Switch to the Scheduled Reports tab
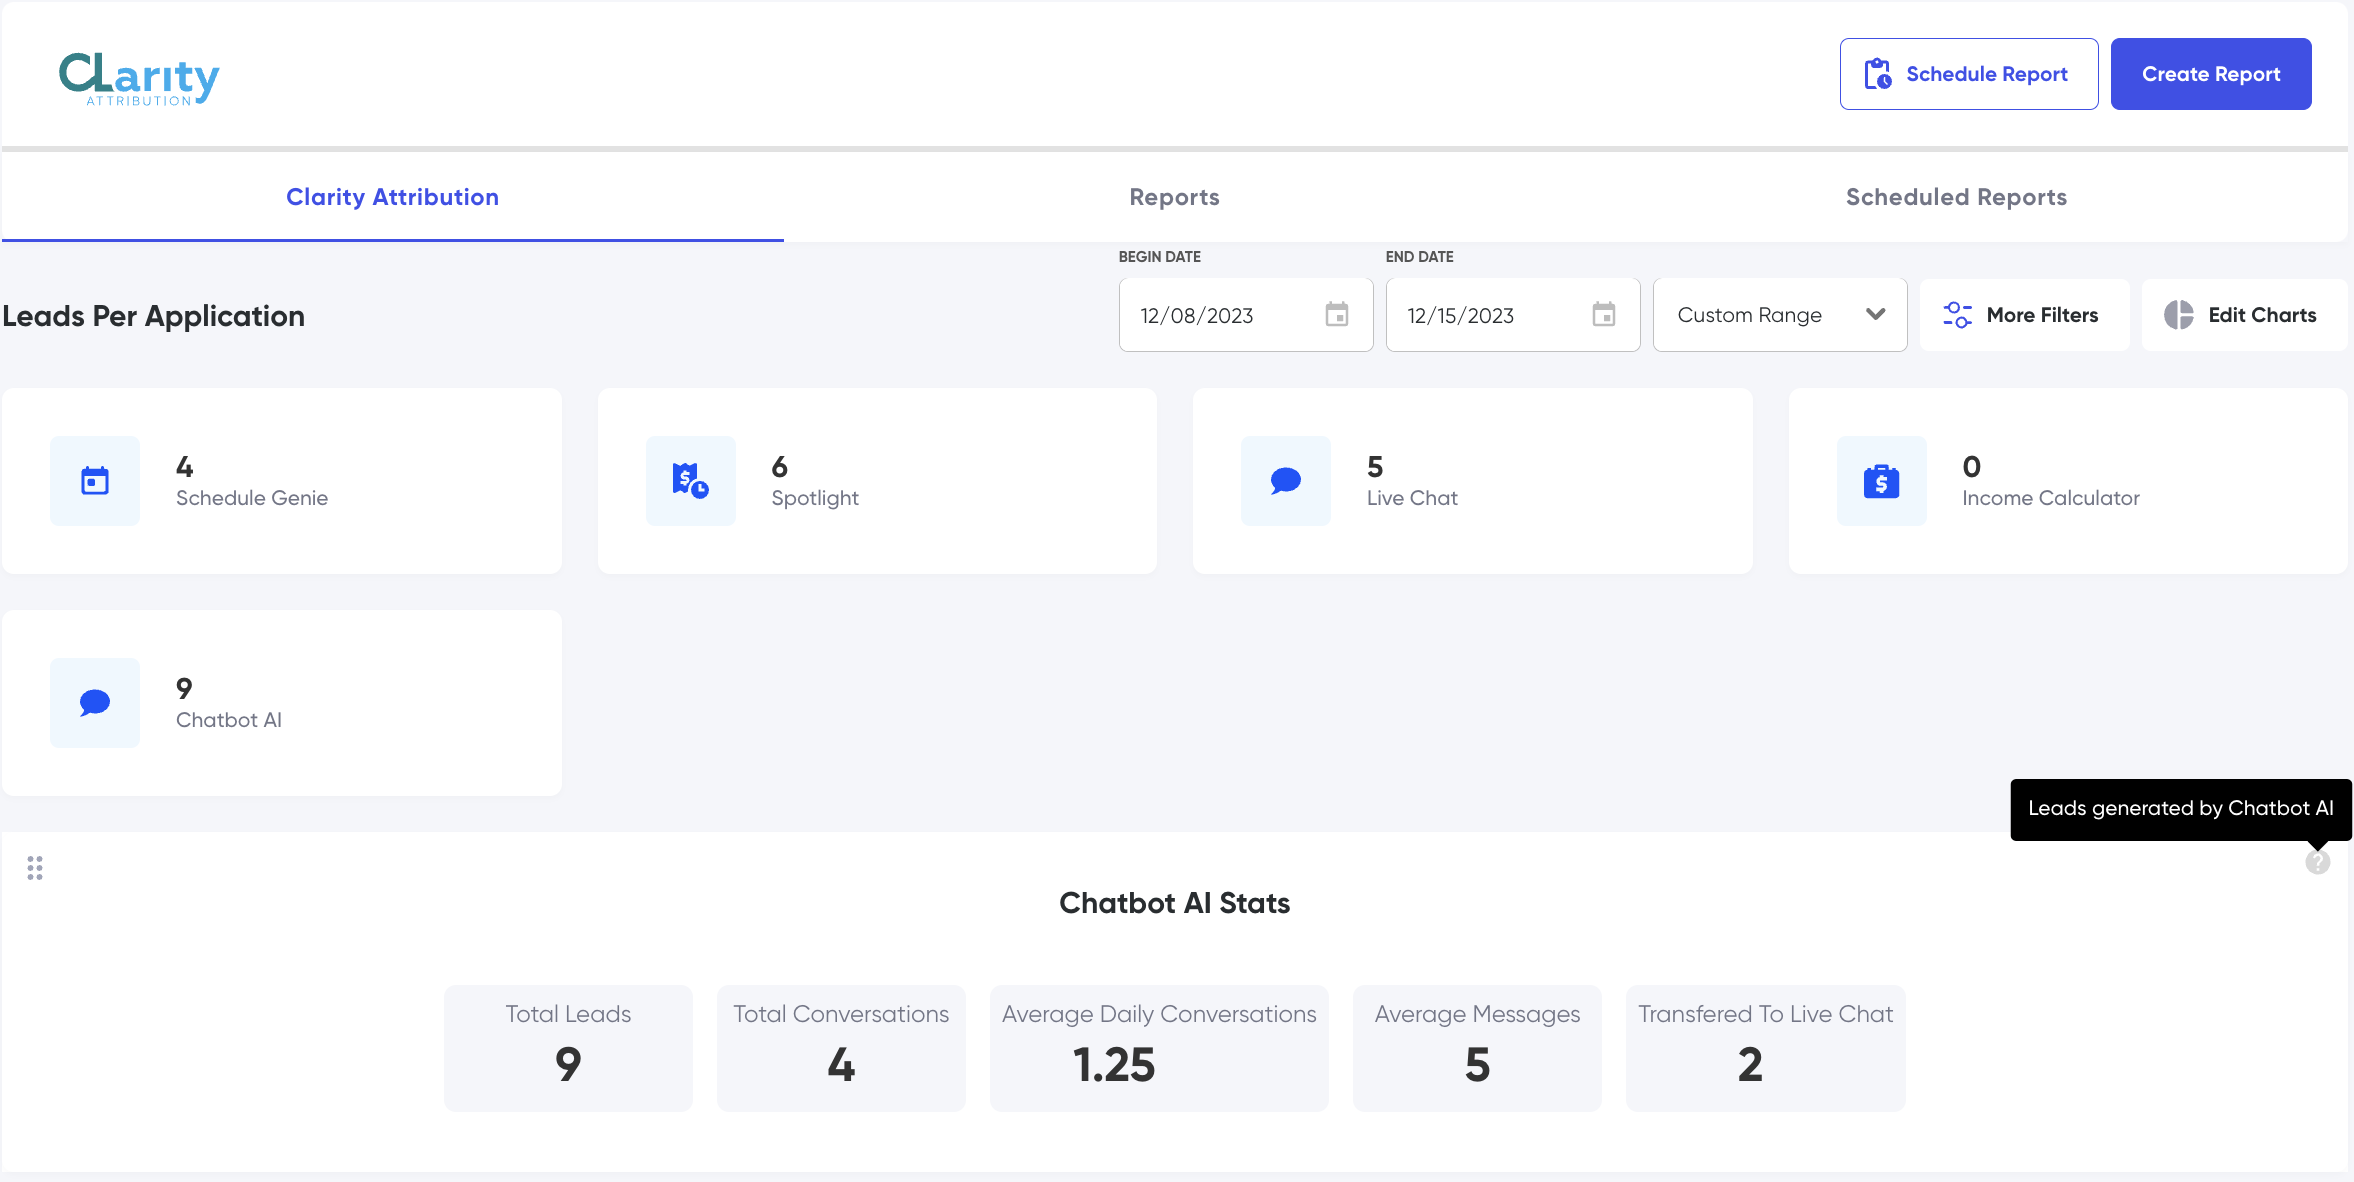Screen dimensions: 2354x1182 [x=1956, y=197]
